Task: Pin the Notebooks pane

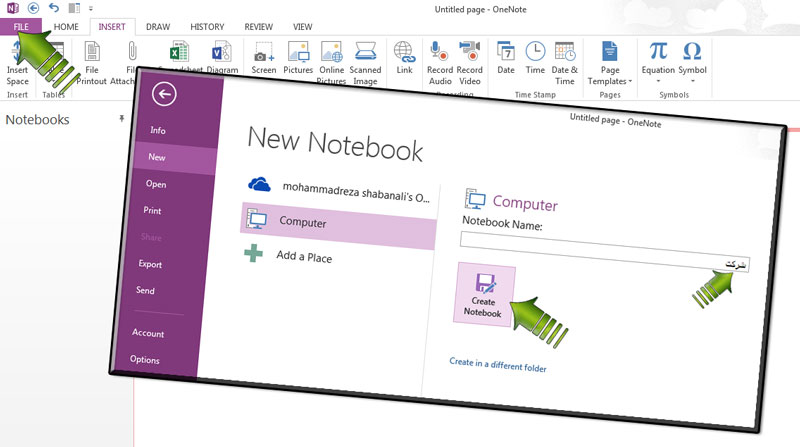Action: click(x=121, y=119)
